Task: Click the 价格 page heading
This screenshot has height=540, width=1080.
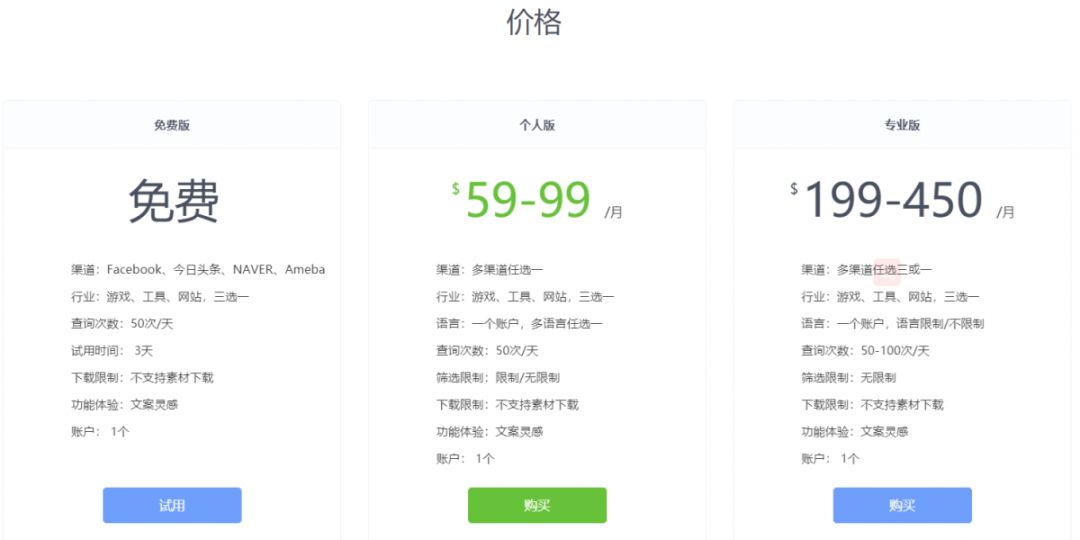Action: coord(534,22)
